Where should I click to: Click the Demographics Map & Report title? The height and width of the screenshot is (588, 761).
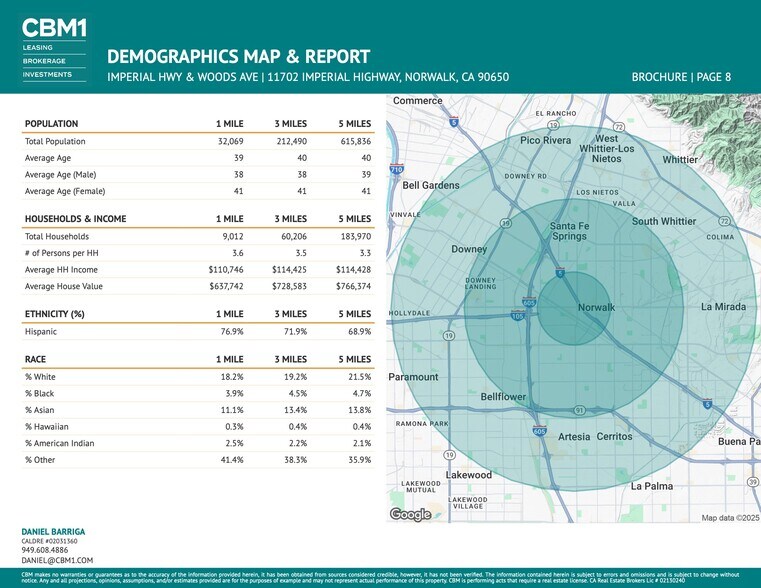[x=238, y=56]
